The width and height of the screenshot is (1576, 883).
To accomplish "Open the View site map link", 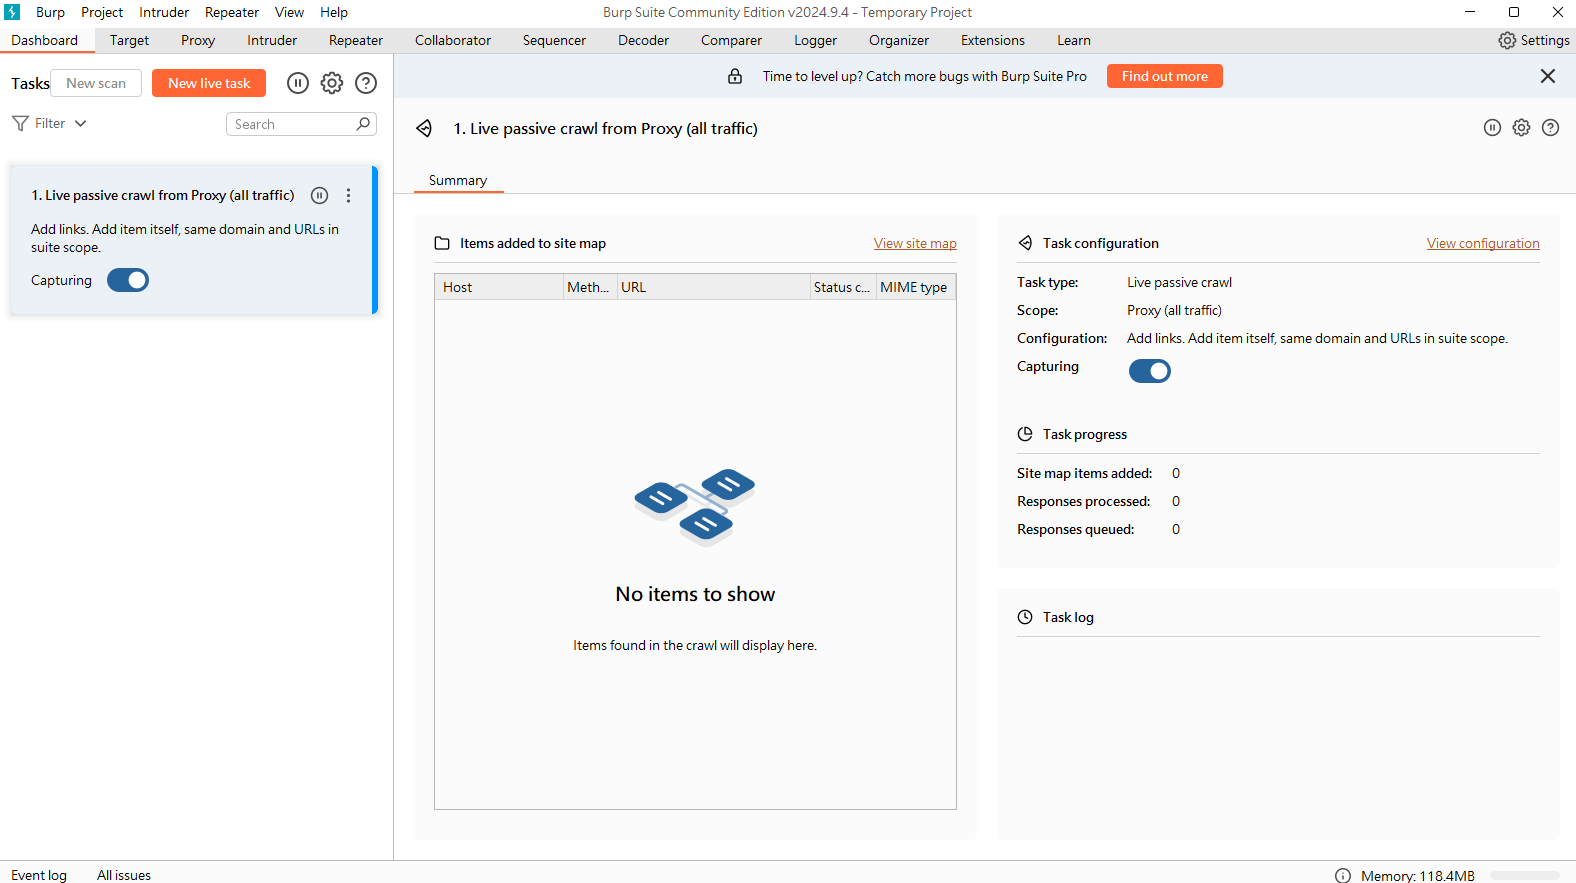I will tap(915, 243).
